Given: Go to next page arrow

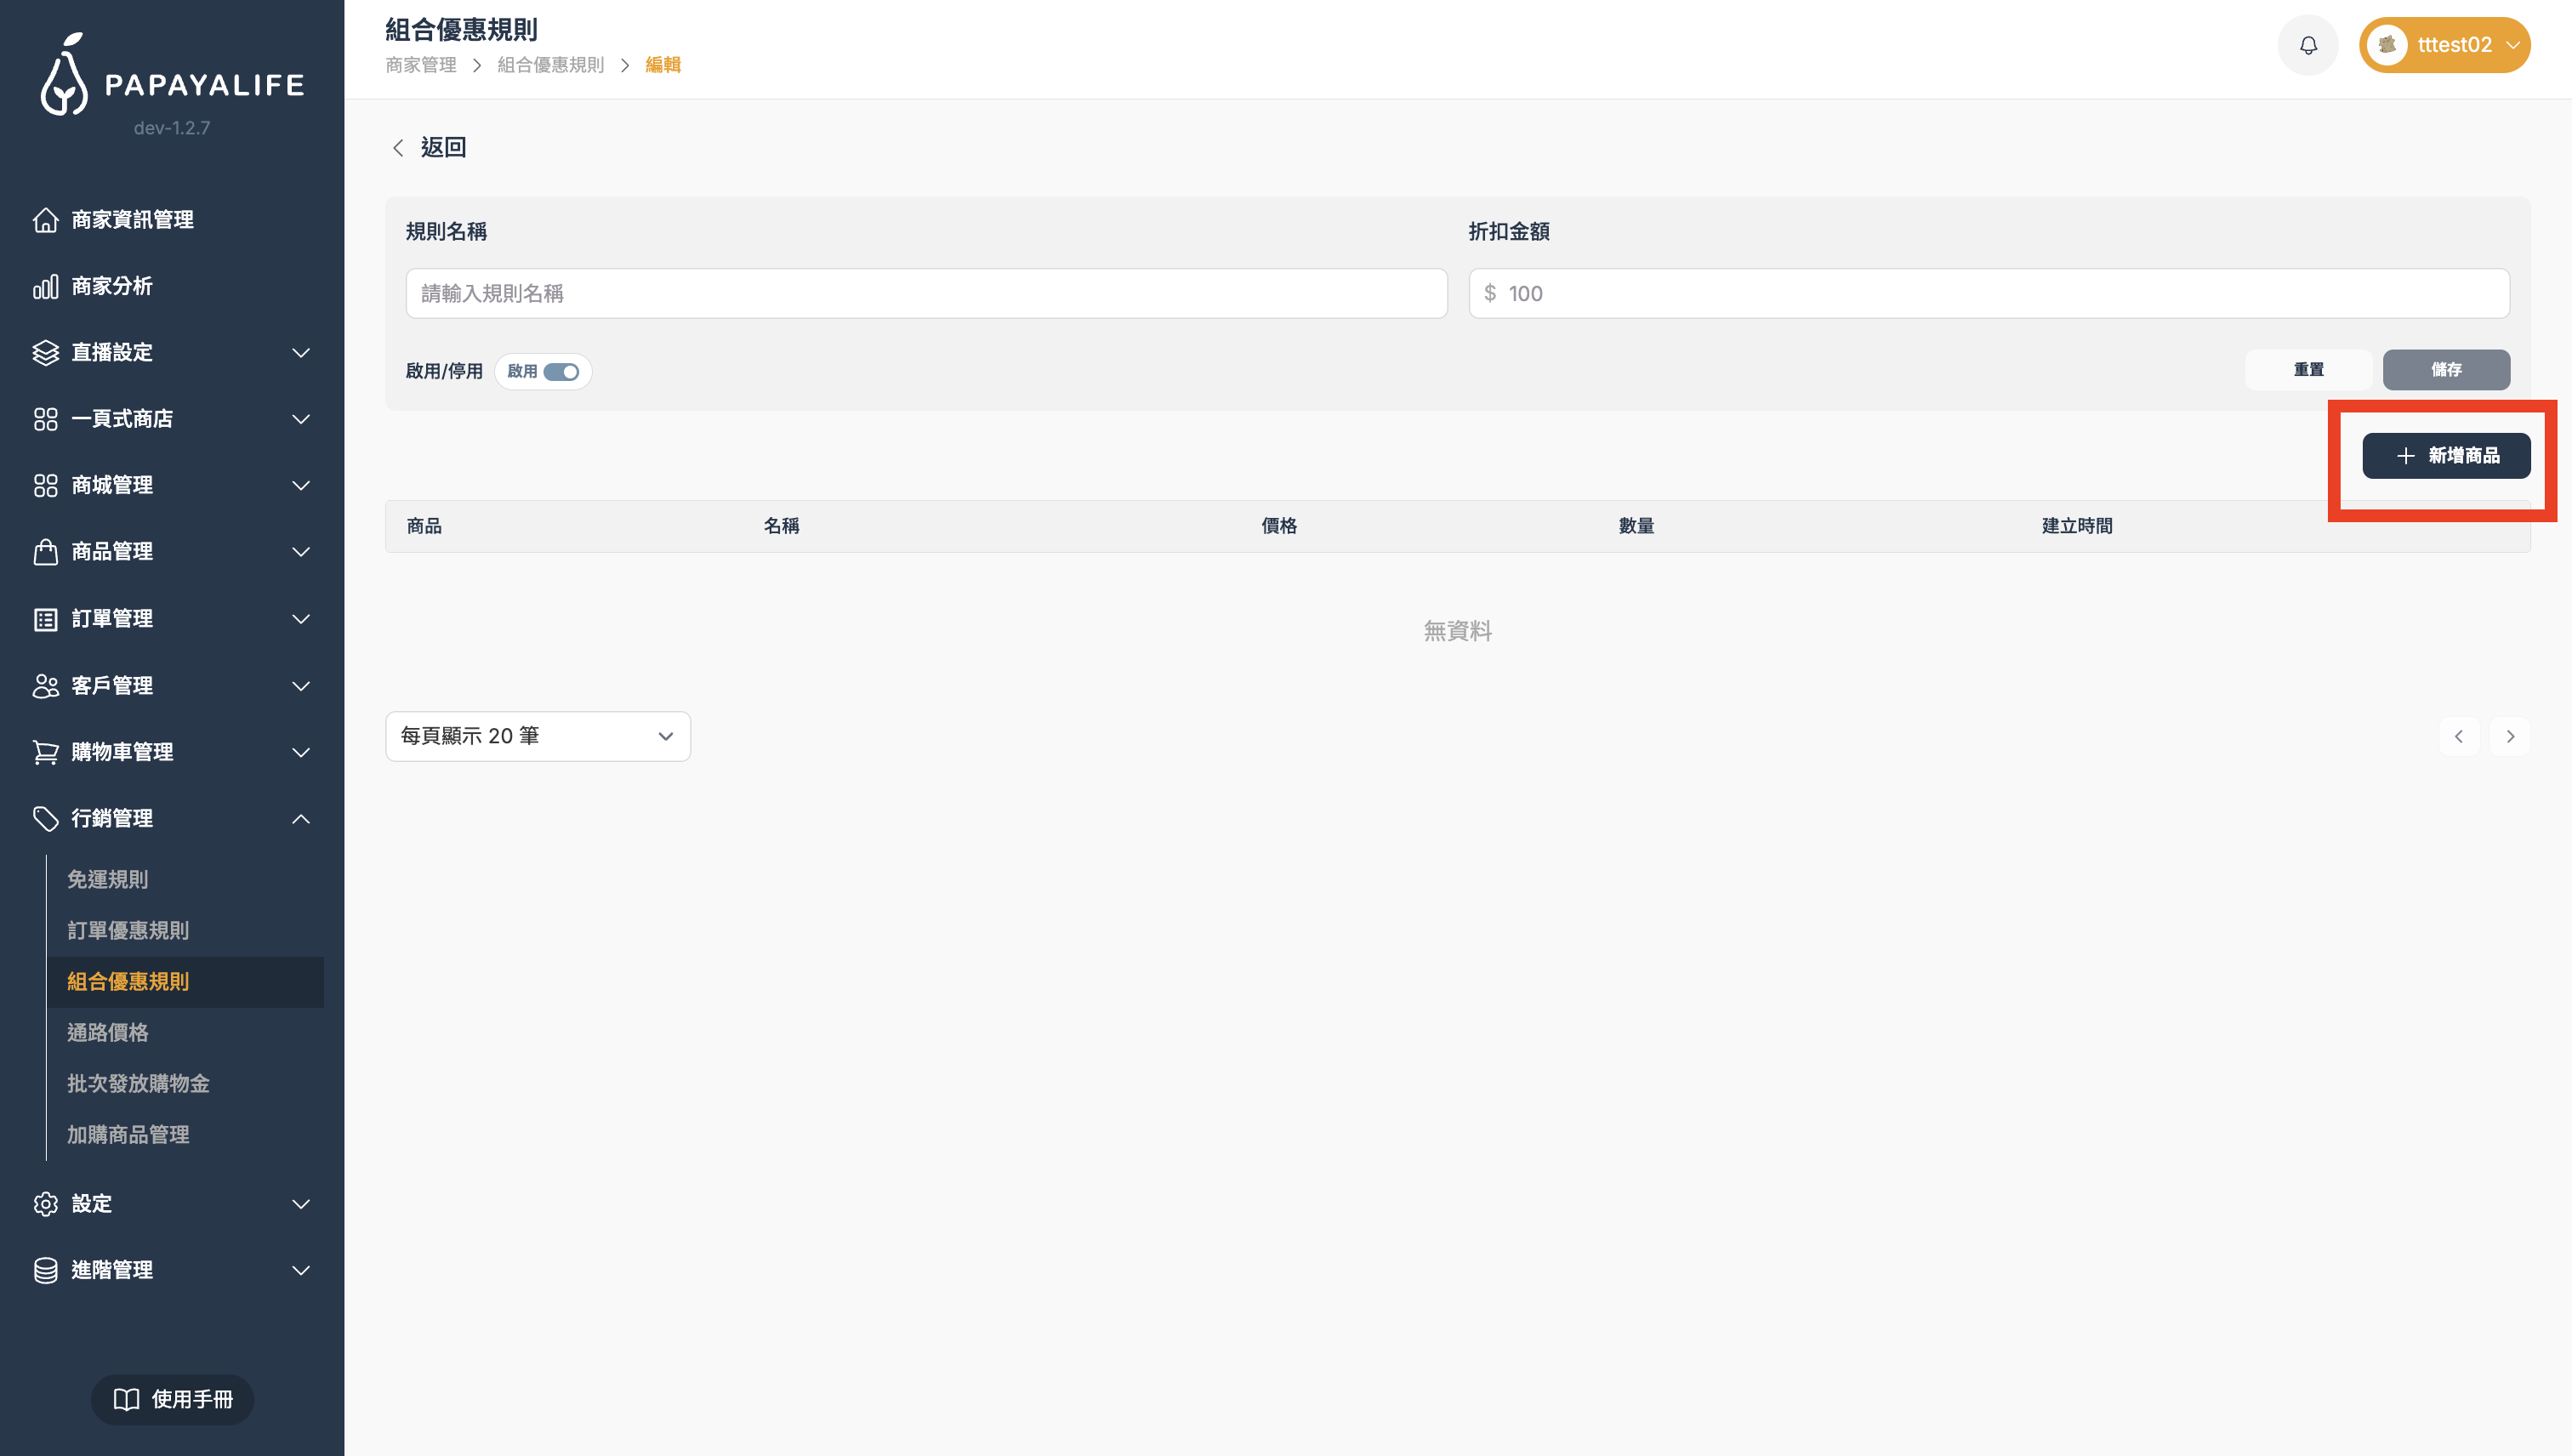Looking at the screenshot, I should point(2509,736).
